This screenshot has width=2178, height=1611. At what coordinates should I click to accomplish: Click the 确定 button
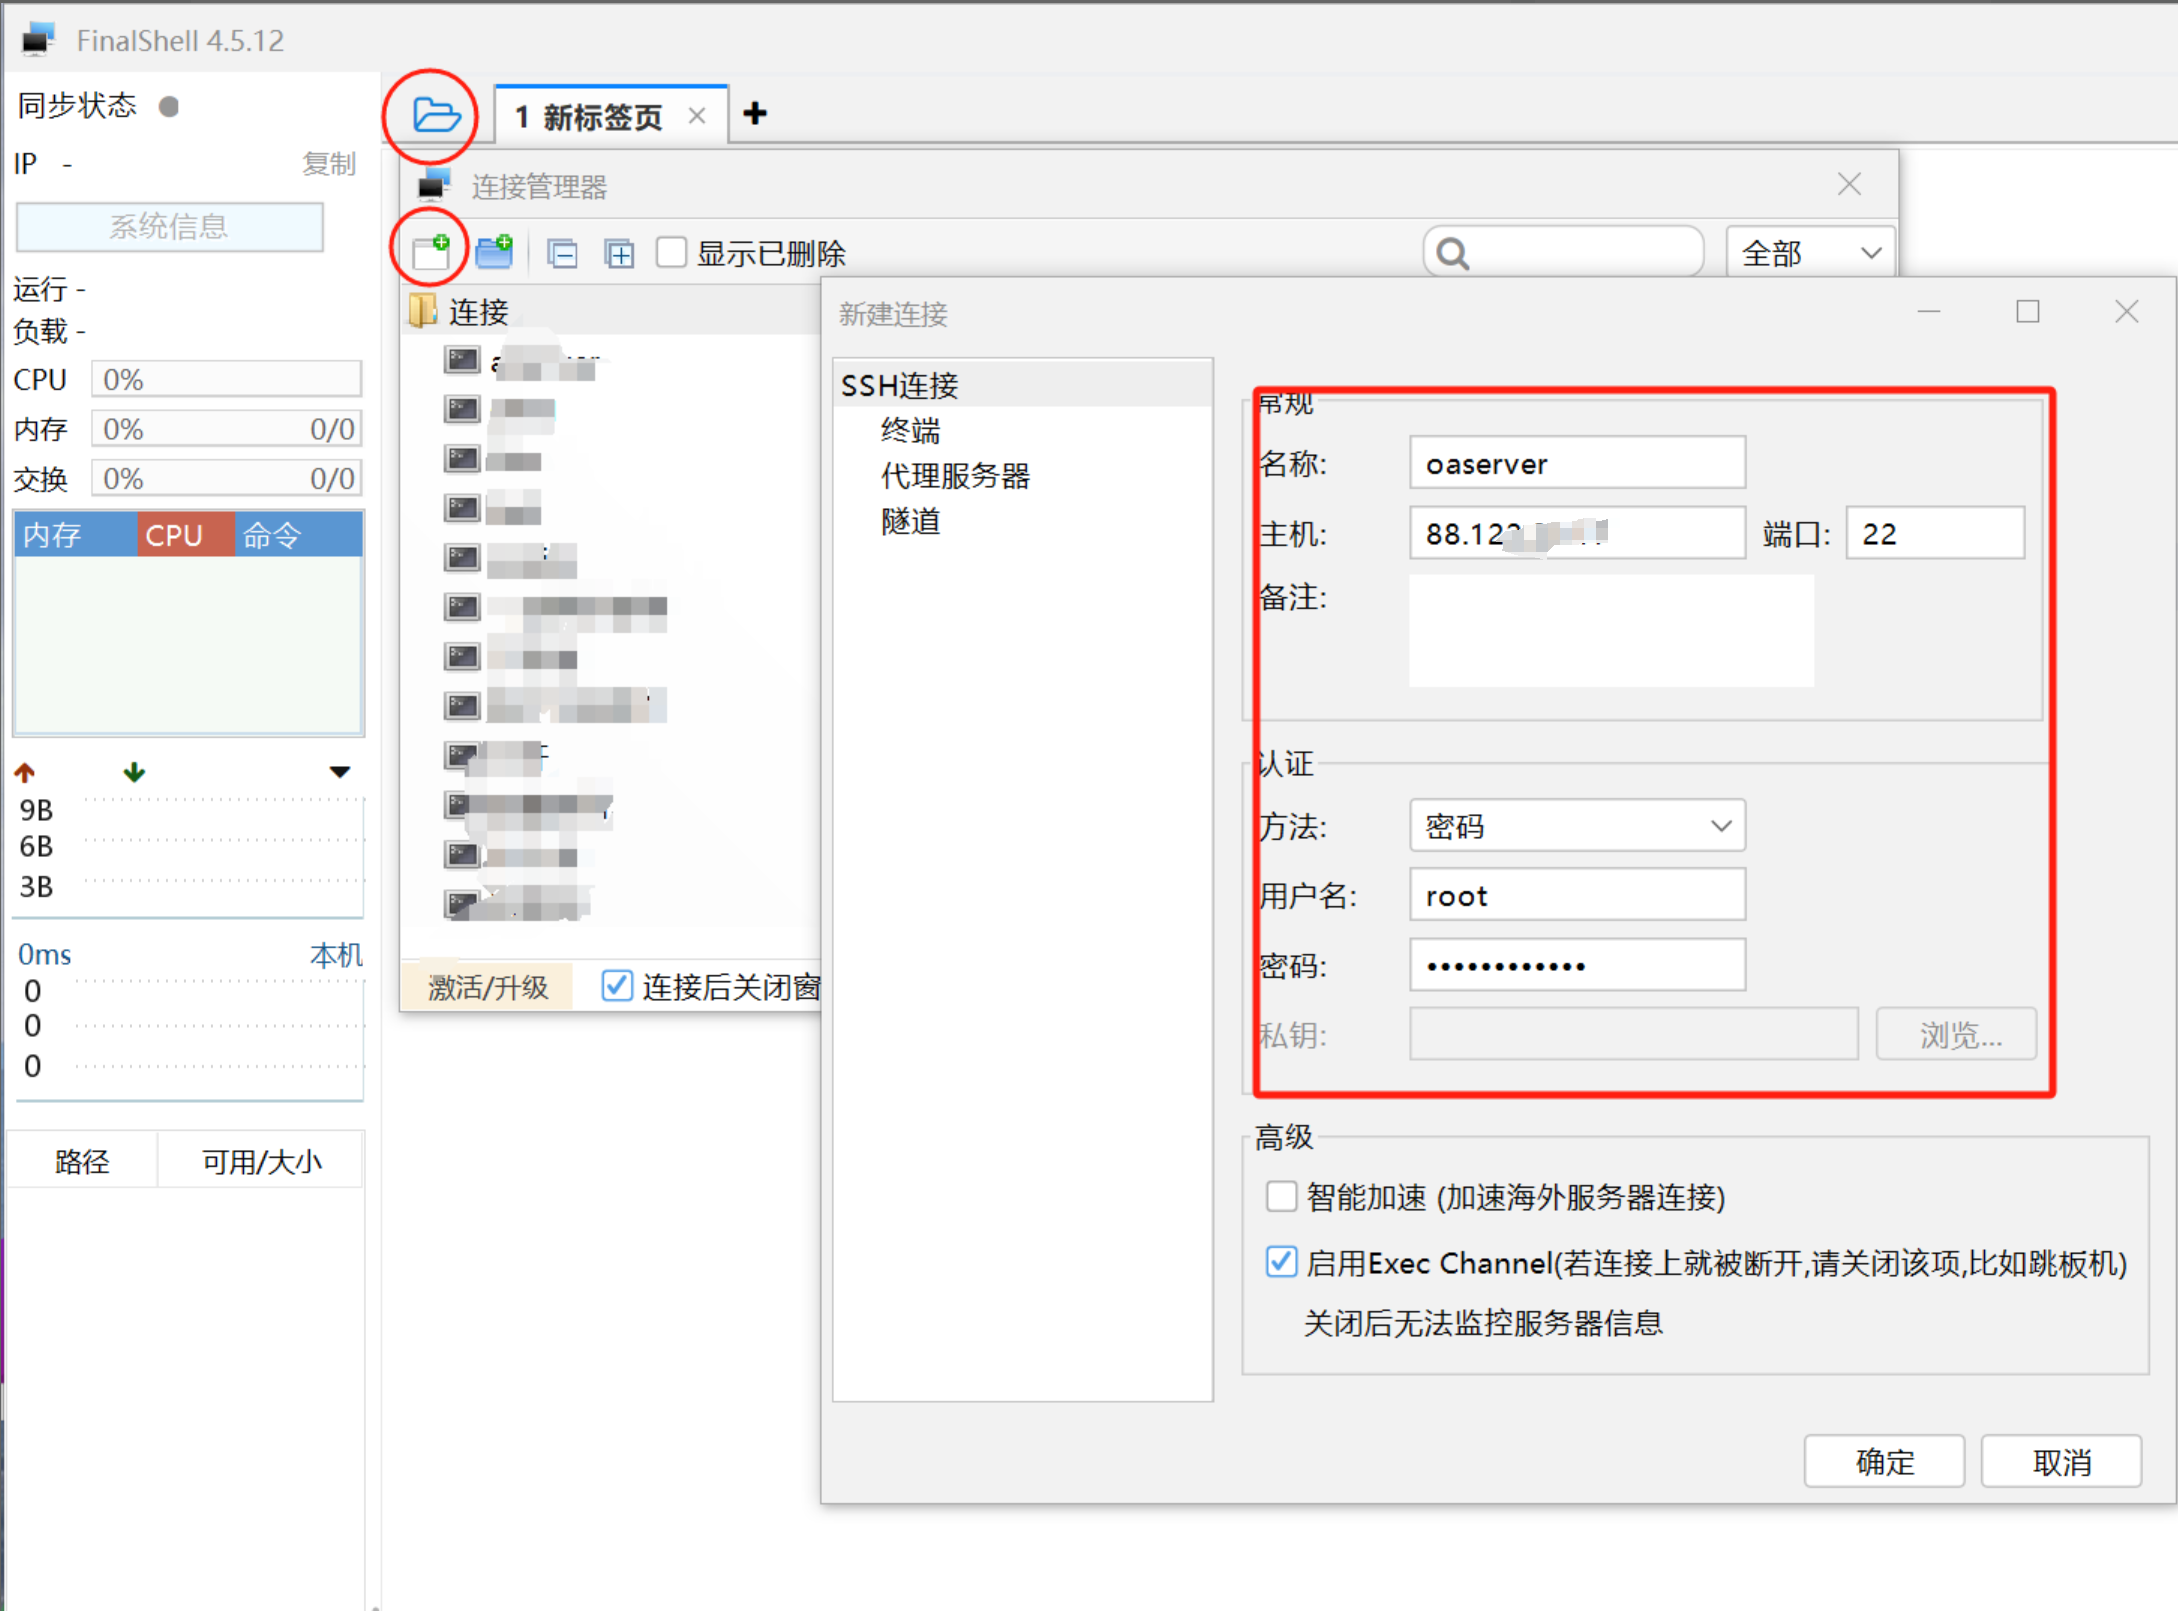coord(1884,1462)
